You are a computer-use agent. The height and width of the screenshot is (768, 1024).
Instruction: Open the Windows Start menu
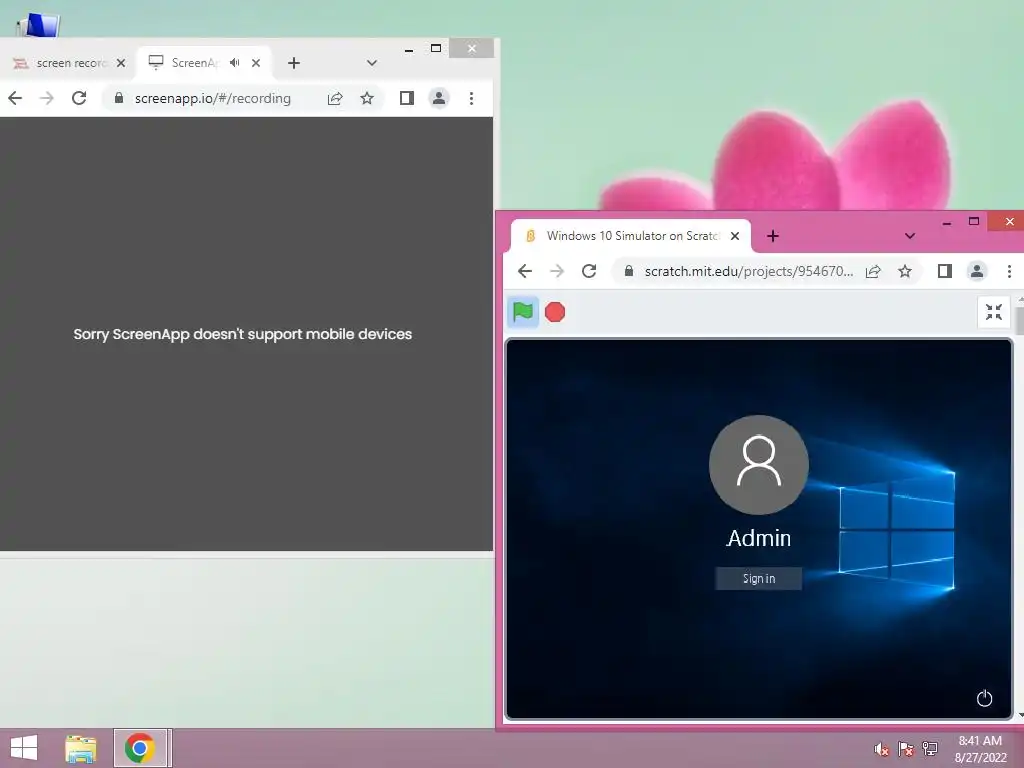tap(24, 748)
